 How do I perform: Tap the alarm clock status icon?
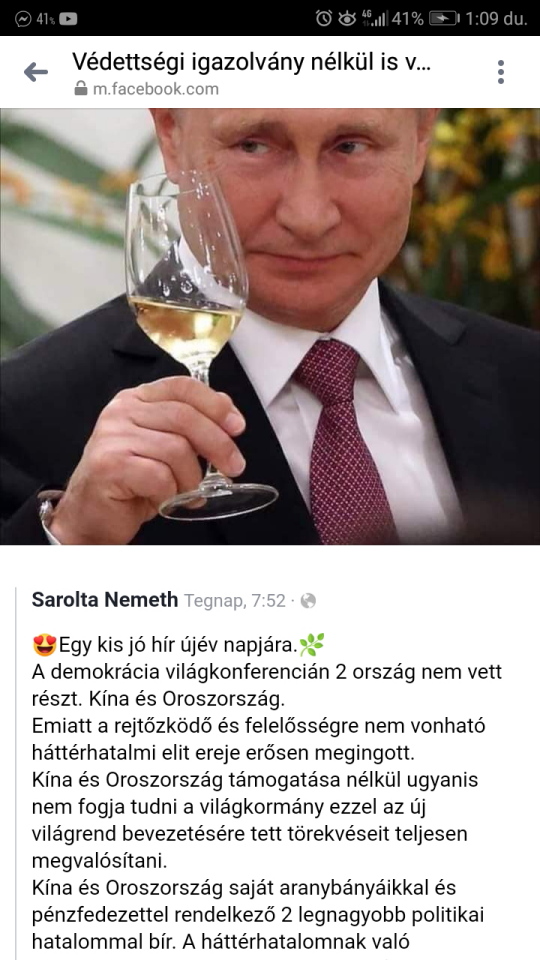click(324, 19)
